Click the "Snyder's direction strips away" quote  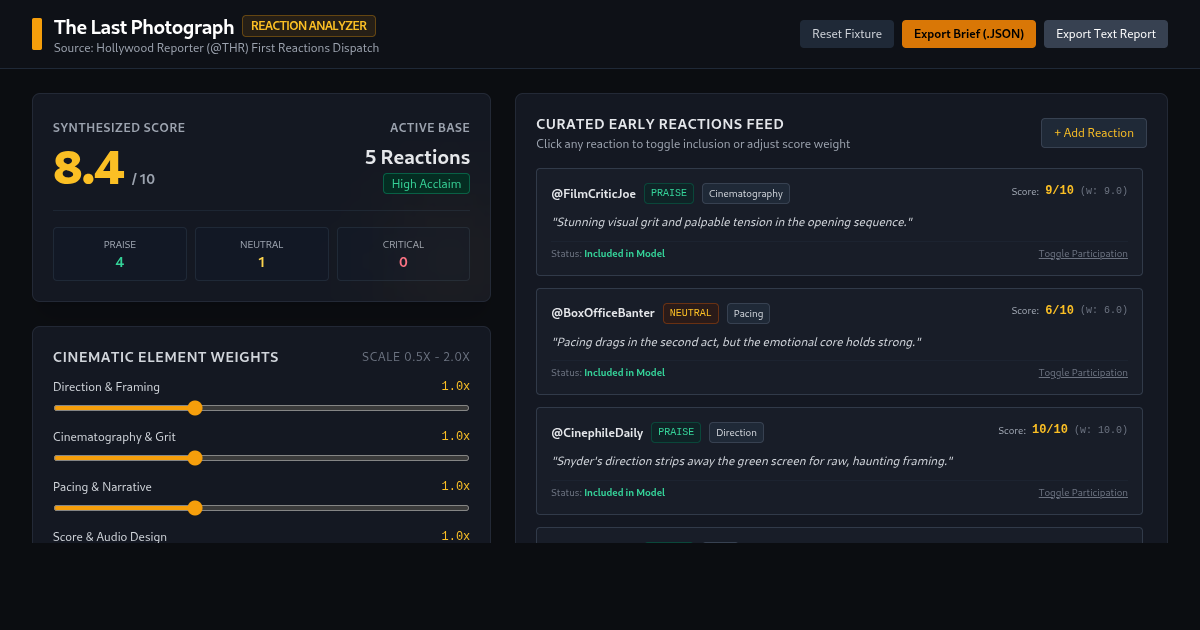click(752, 461)
